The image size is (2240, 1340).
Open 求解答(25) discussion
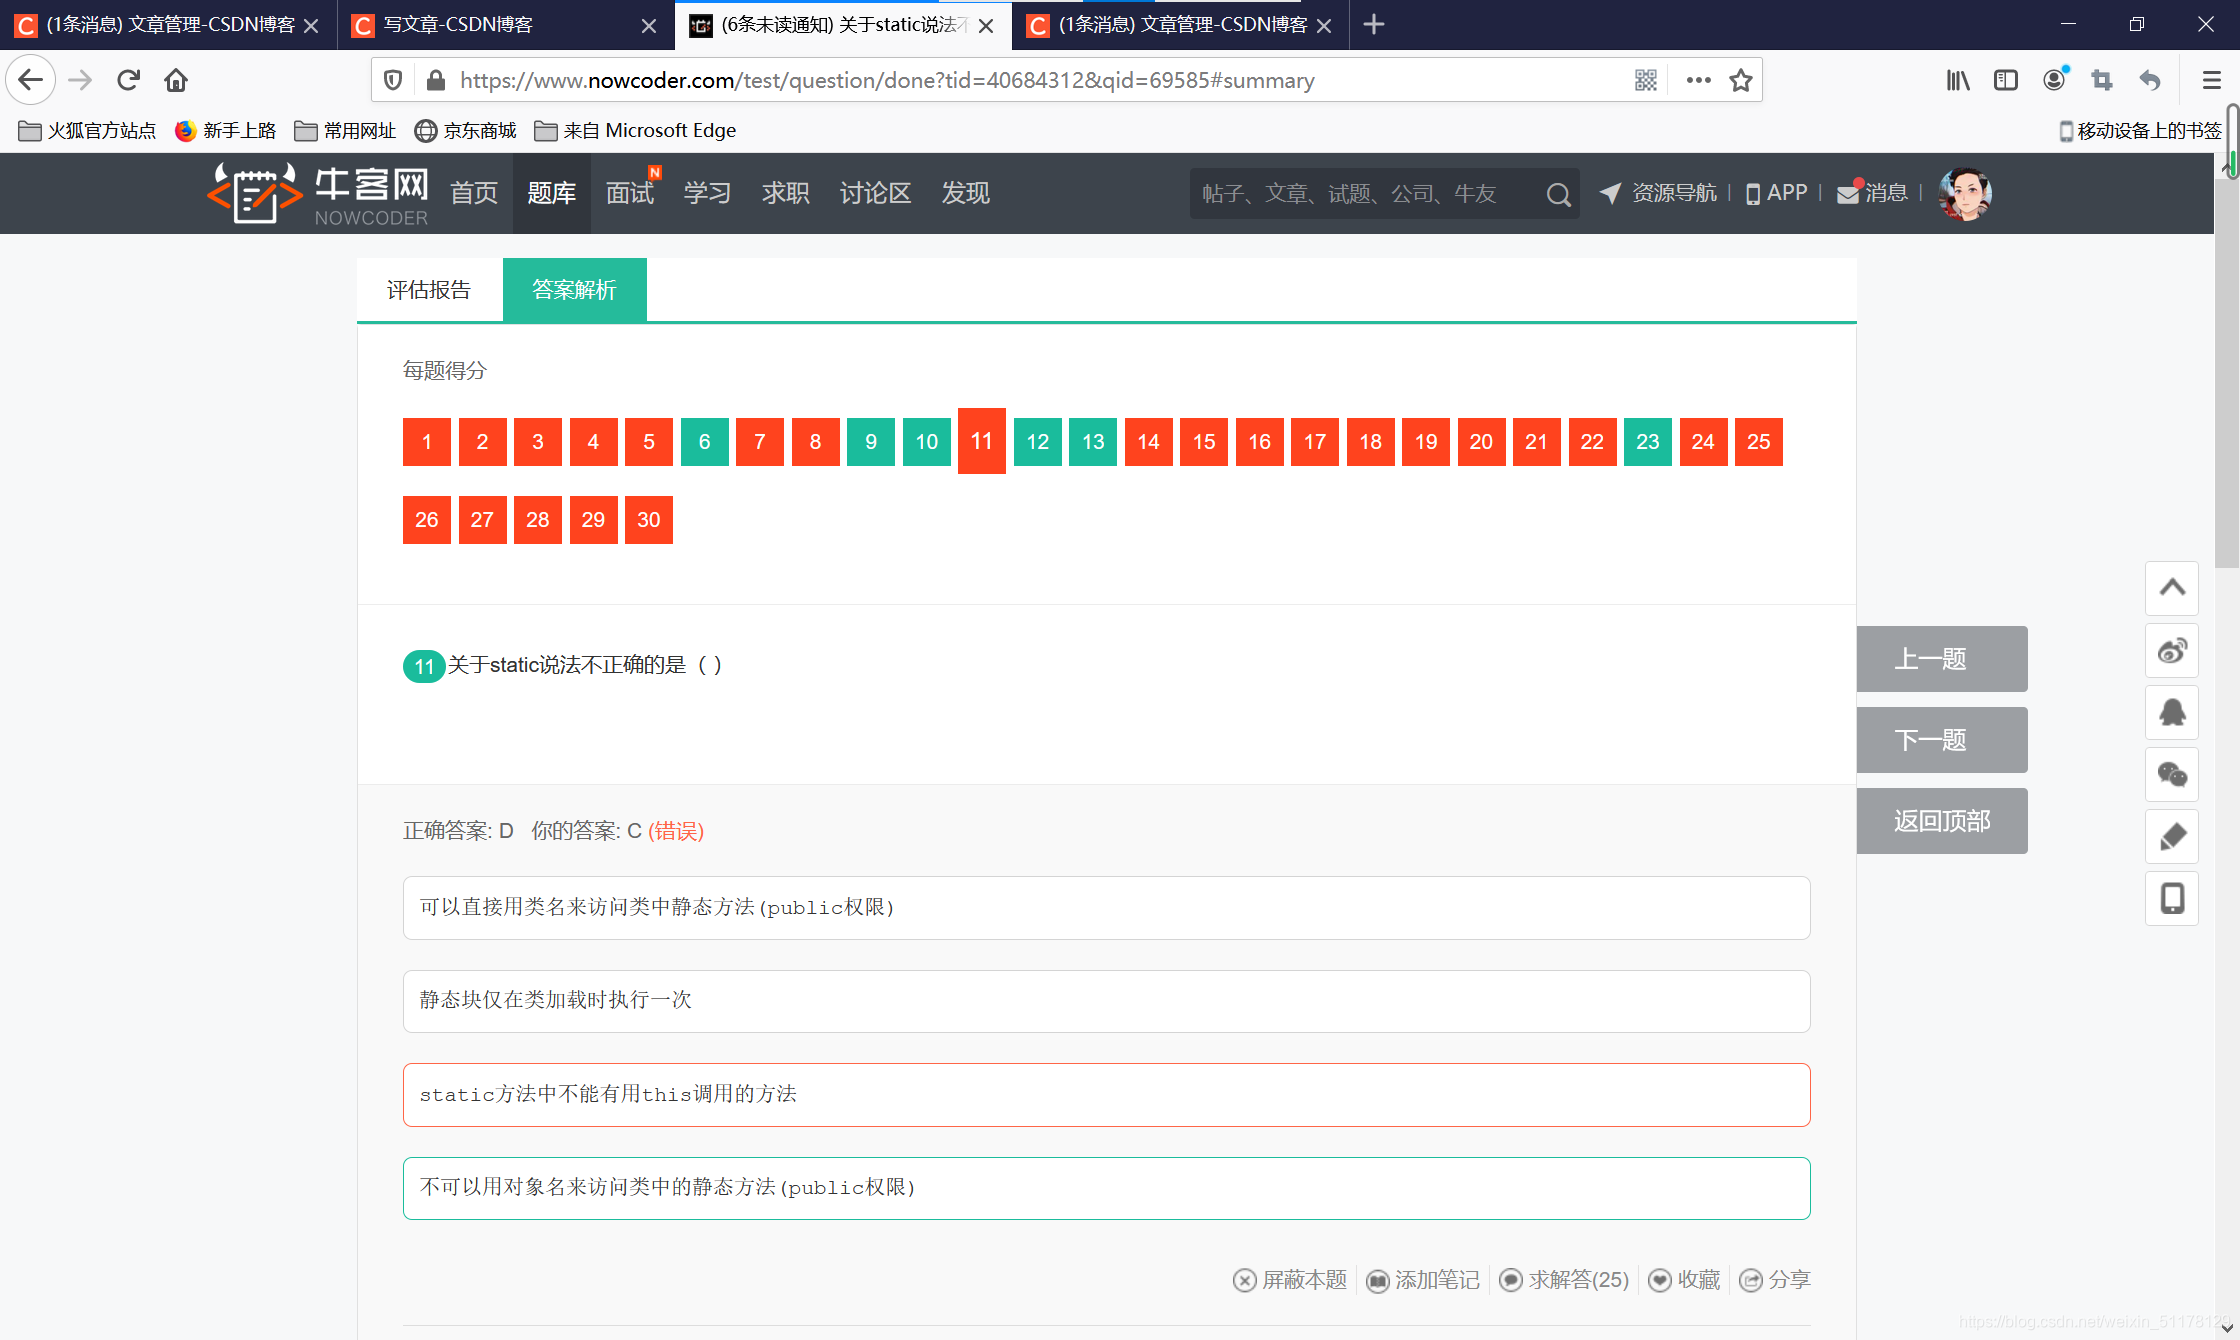pos(1564,1280)
